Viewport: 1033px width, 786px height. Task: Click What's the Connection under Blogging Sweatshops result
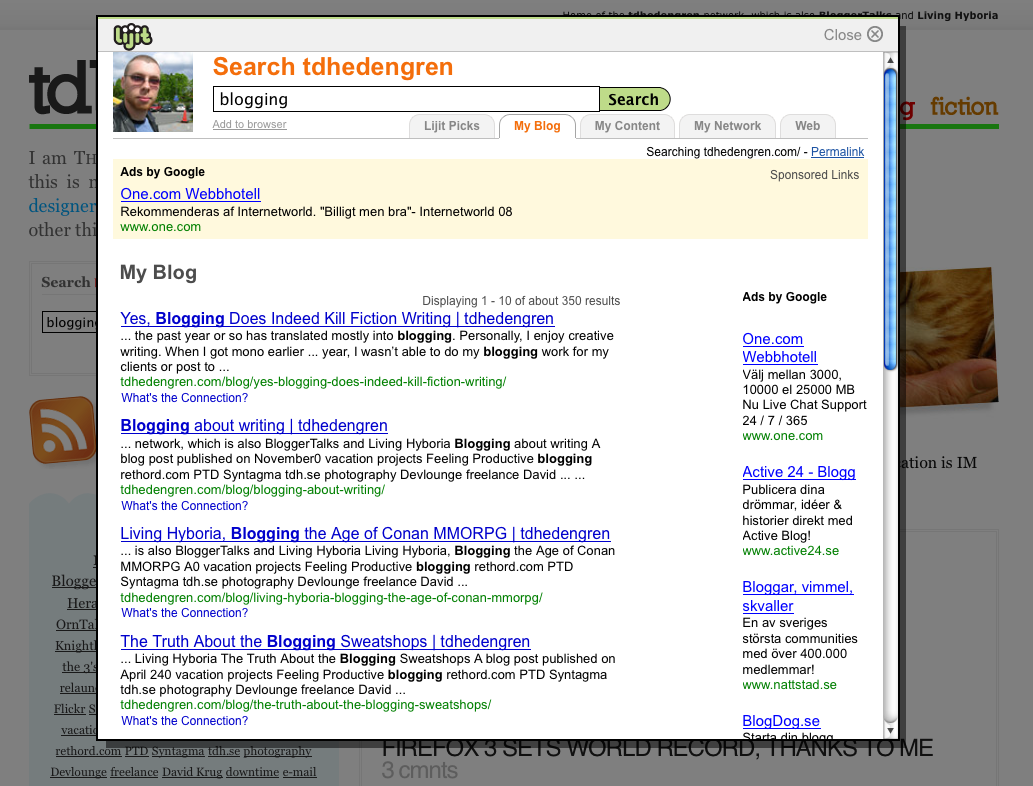[184, 721]
